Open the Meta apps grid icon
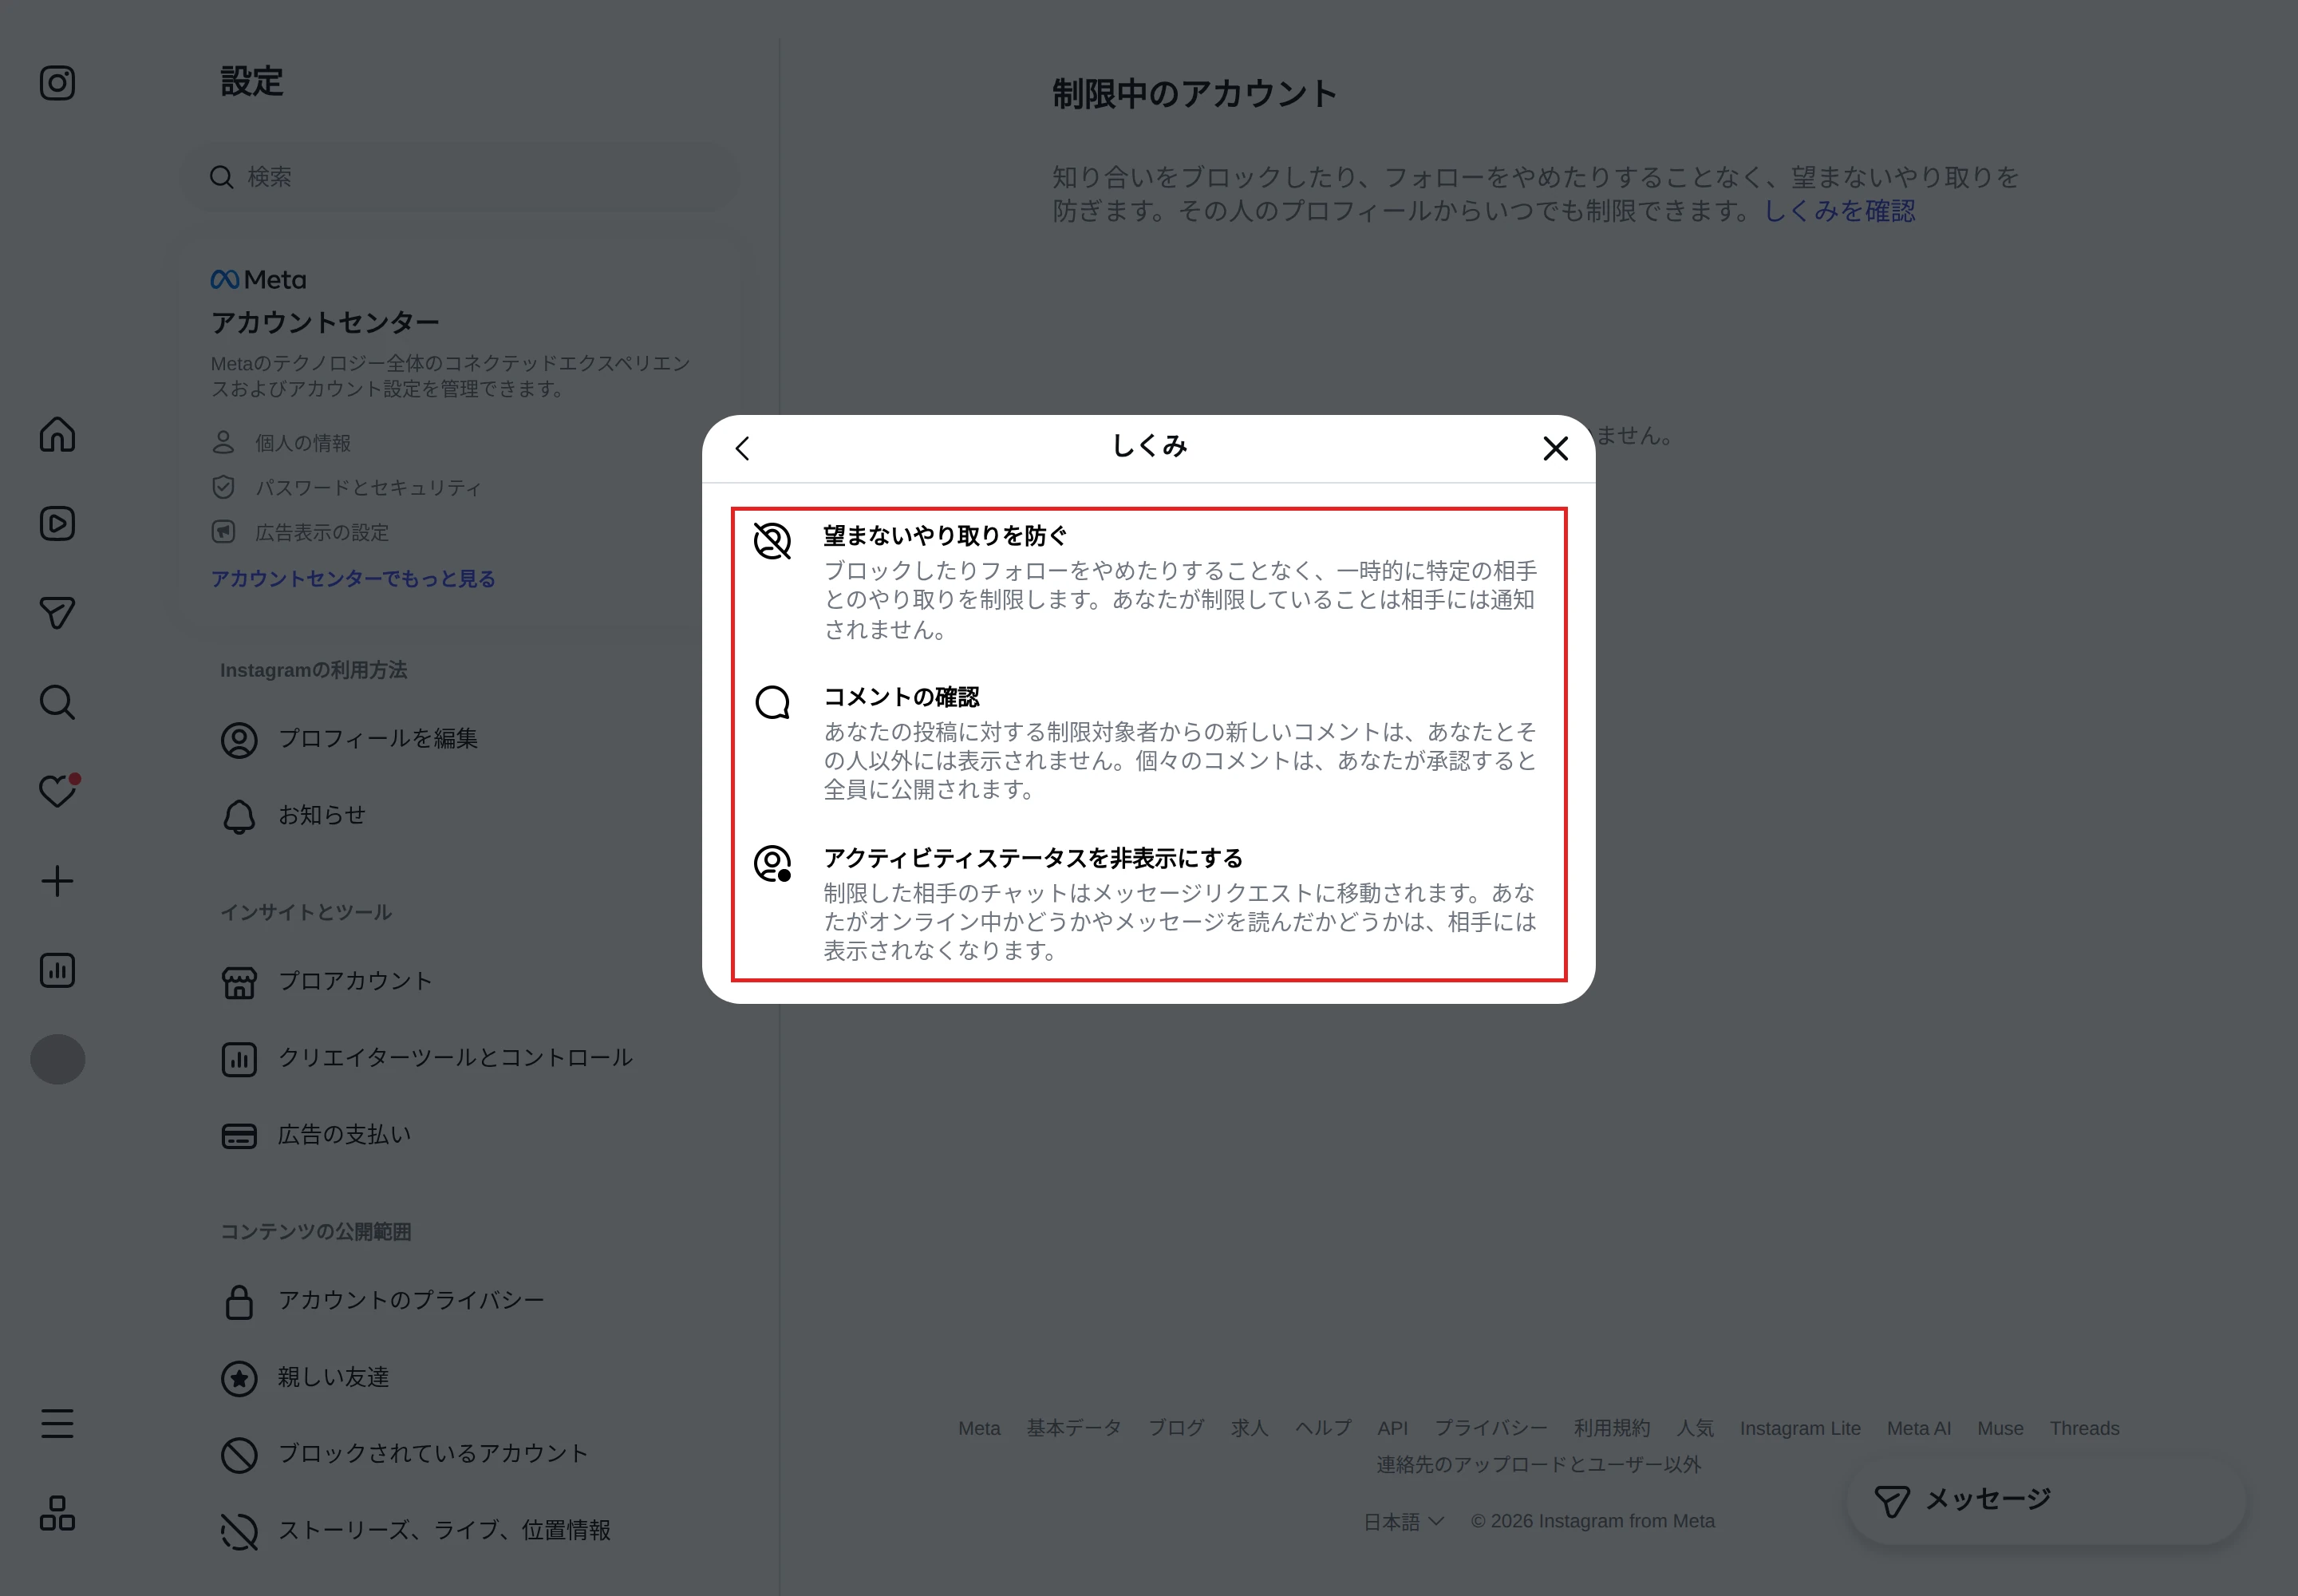Image resolution: width=2298 pixels, height=1596 pixels. coord(57,1513)
